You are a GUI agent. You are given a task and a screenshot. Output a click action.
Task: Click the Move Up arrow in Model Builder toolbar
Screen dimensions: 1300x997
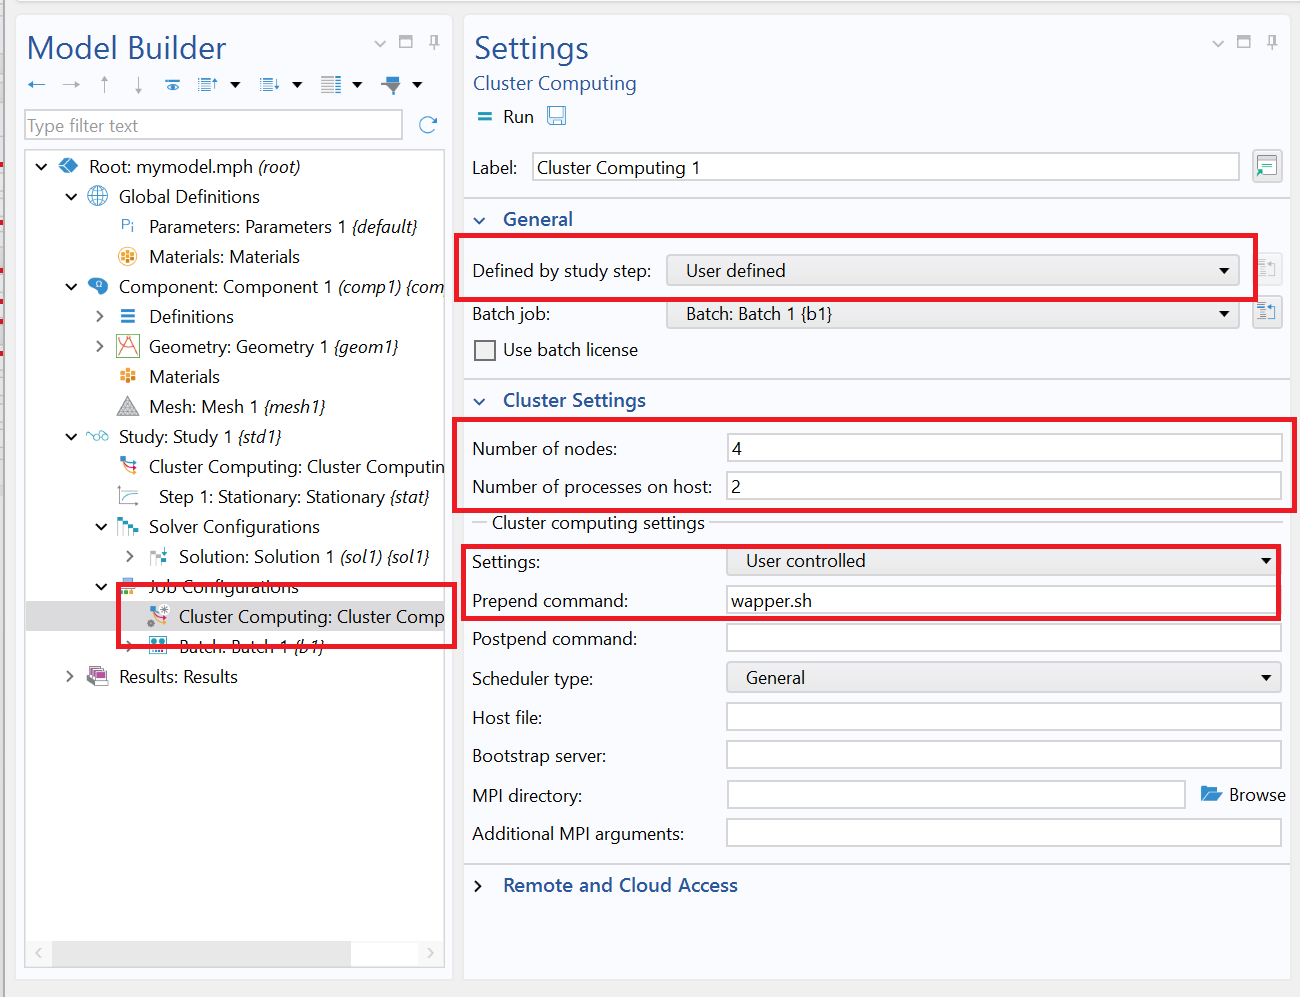105,84
